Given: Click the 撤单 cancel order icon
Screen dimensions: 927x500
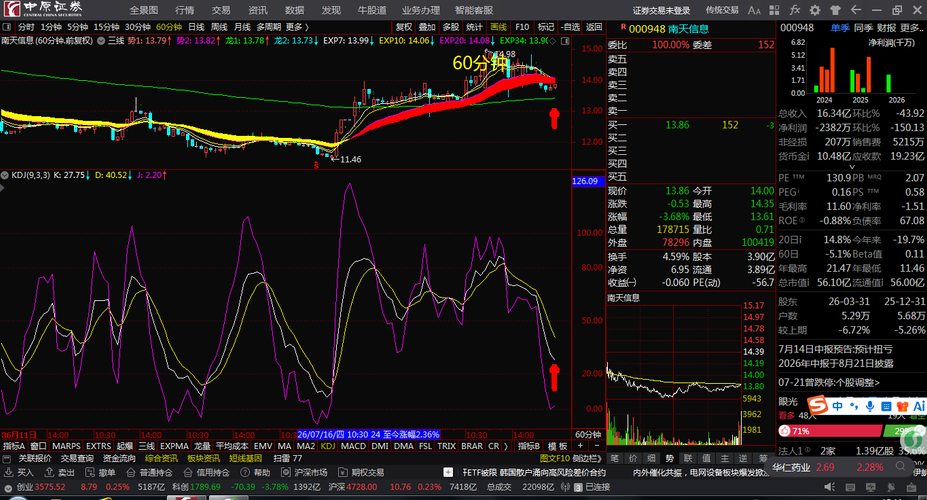Looking at the screenshot, I should pos(100,472).
